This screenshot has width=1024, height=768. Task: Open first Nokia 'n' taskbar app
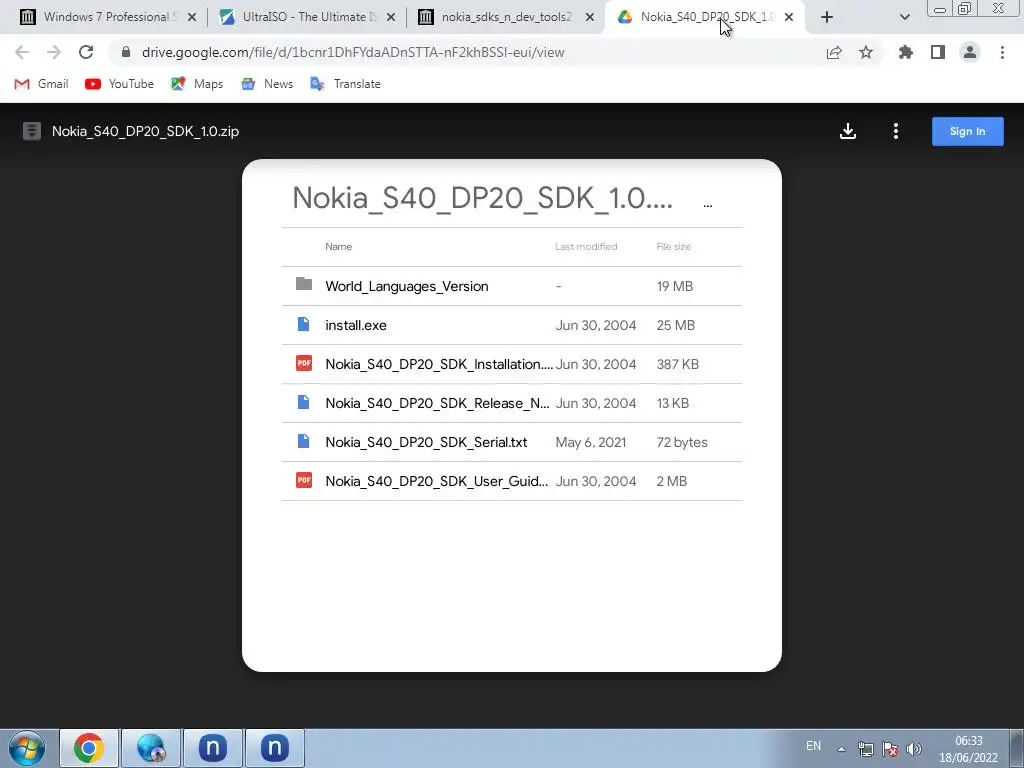click(213, 748)
